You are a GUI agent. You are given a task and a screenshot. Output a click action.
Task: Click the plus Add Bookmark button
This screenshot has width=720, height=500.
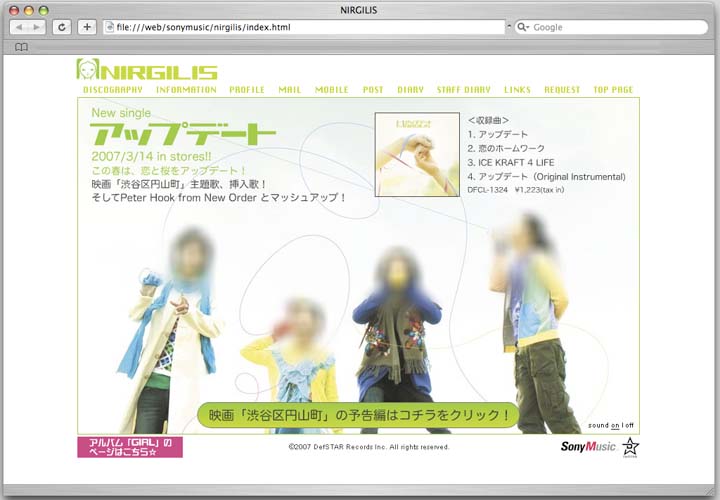pos(87,27)
